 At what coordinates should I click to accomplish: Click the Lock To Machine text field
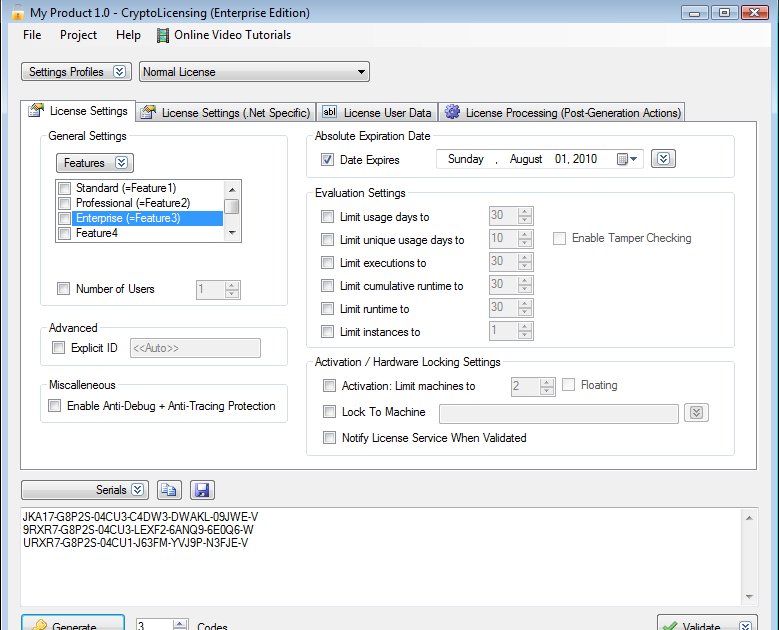pos(558,413)
